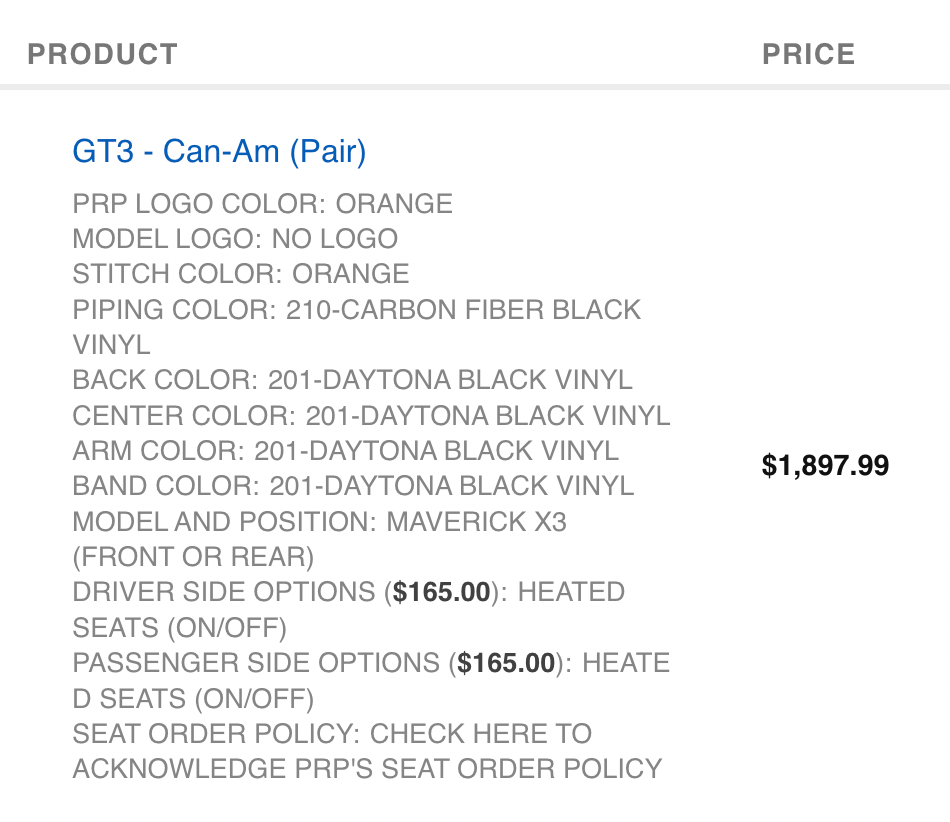Viewport: 950px width, 822px height.
Task: Open the GT3 - Can-Am (Pair) product link
Action: coord(219,151)
